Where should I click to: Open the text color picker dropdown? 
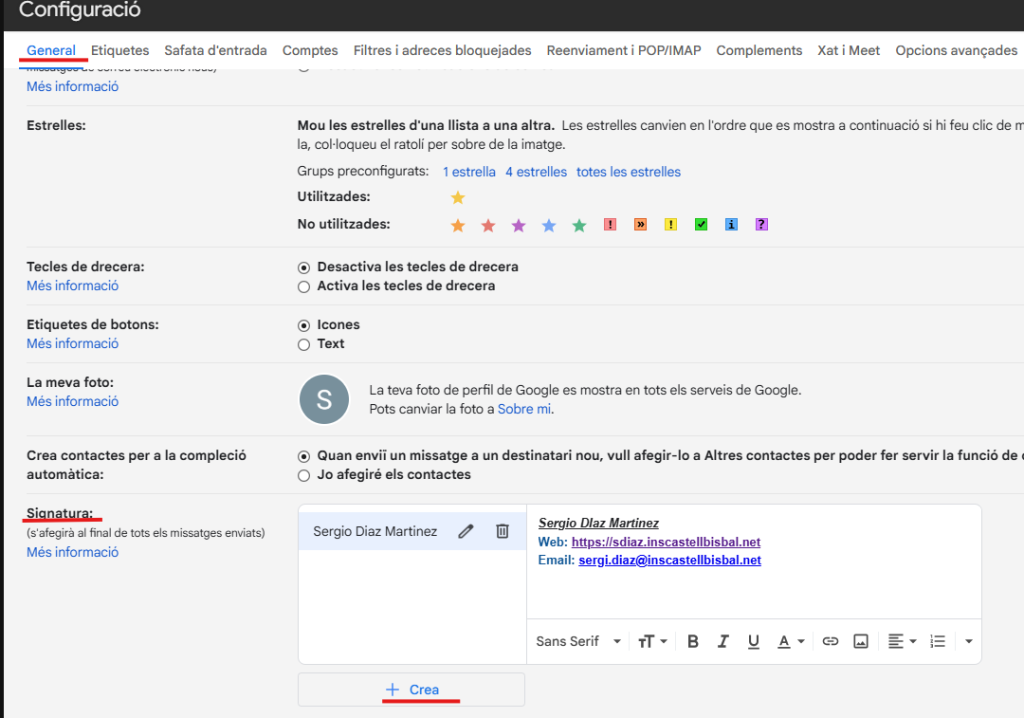(x=791, y=641)
